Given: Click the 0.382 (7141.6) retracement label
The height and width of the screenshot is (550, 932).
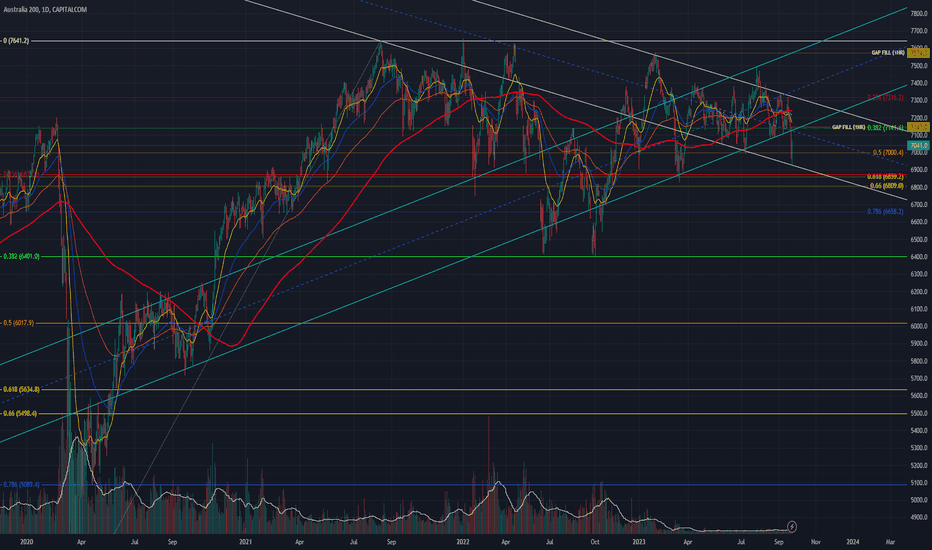Looking at the screenshot, I should point(886,128).
